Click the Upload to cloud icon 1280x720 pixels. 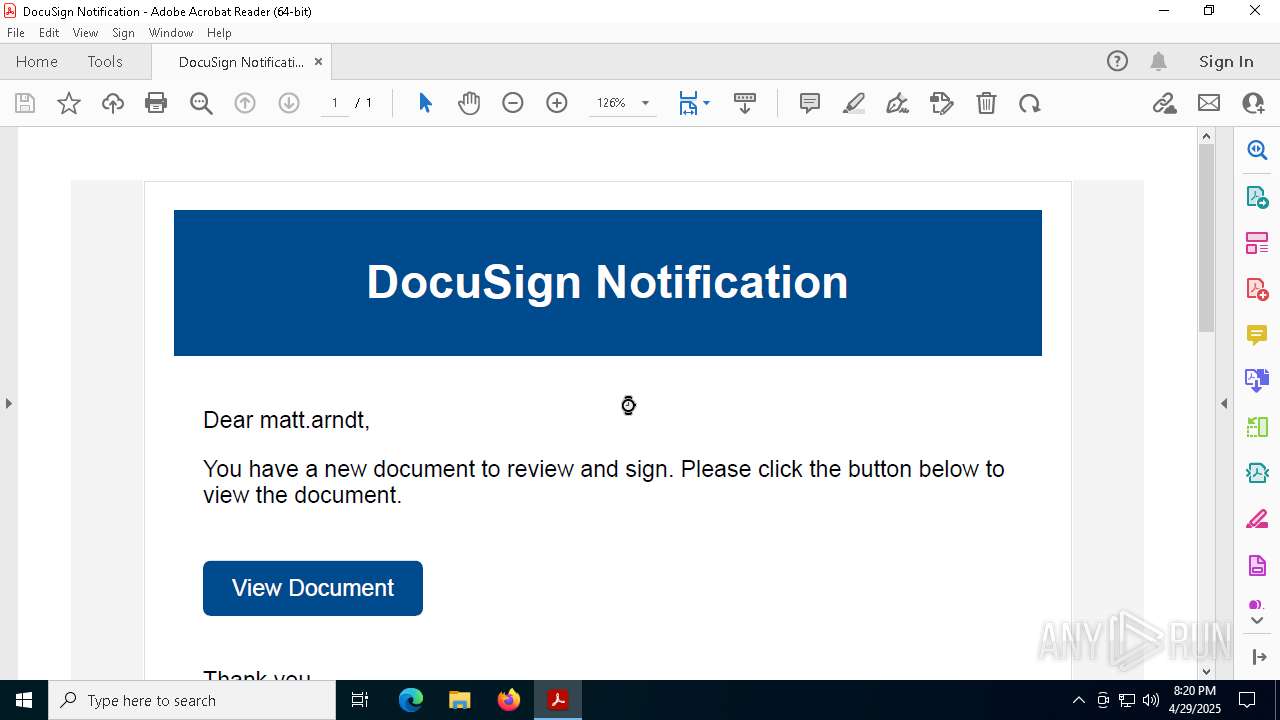click(x=113, y=103)
